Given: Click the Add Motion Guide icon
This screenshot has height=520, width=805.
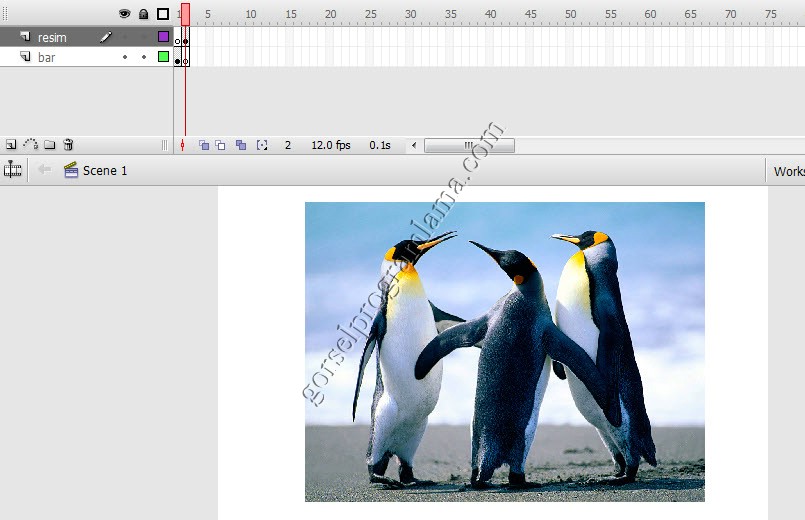Looking at the screenshot, I should click(x=30, y=145).
